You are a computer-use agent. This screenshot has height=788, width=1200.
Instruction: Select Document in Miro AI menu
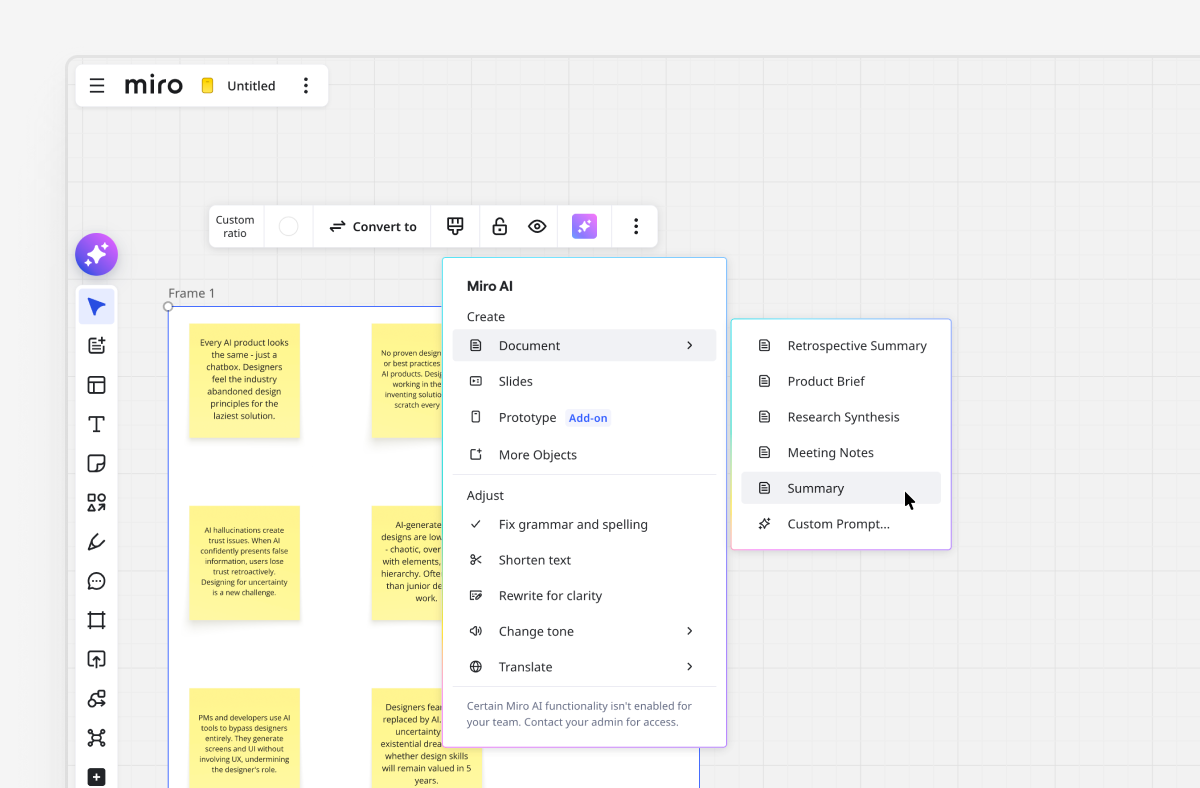pos(584,345)
